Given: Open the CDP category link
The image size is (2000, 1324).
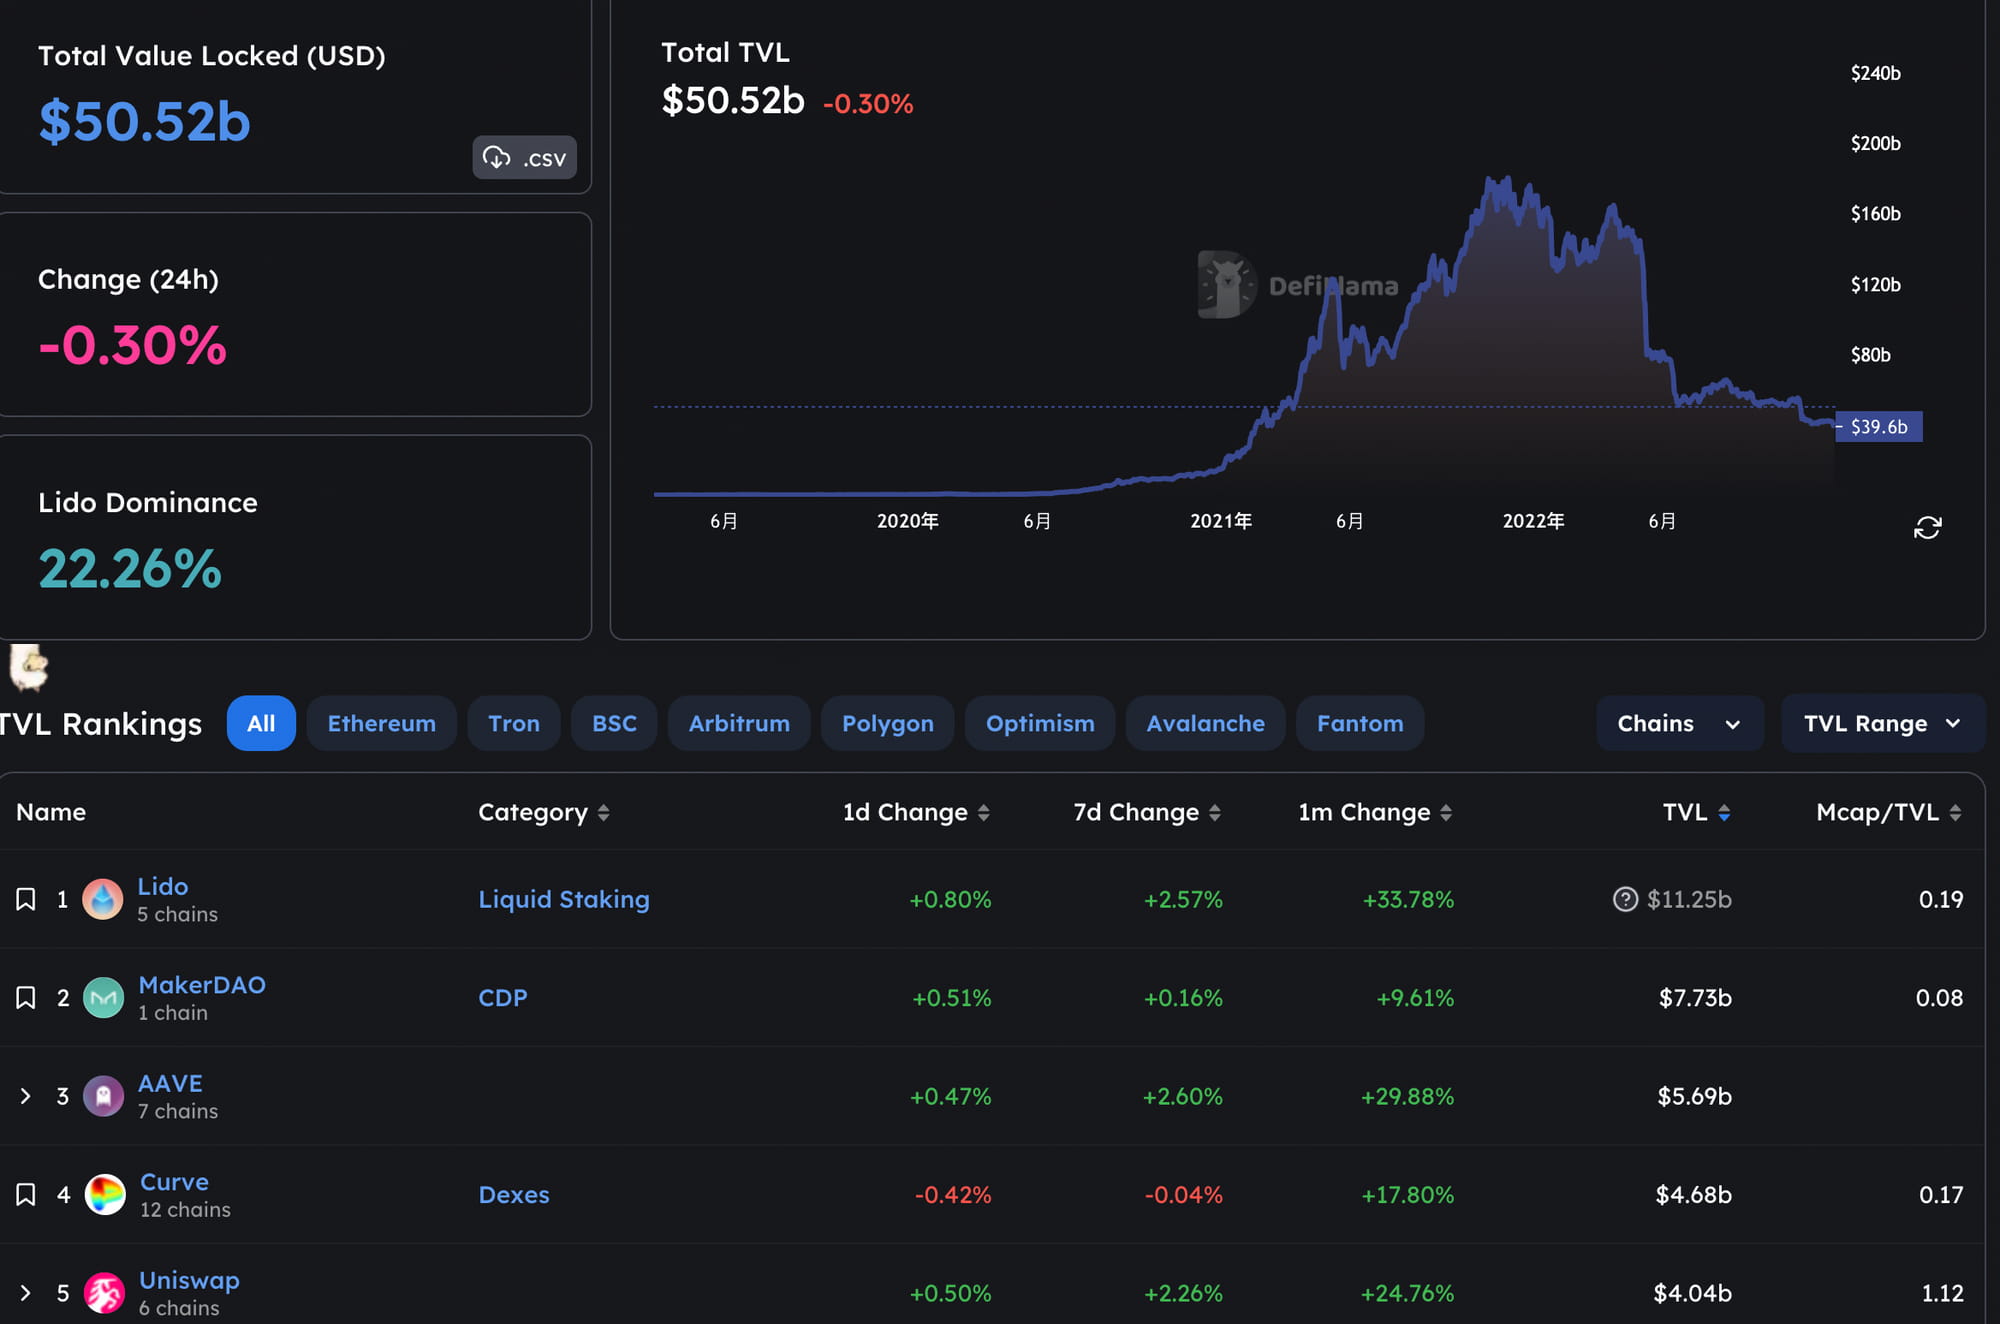Looking at the screenshot, I should [503, 997].
